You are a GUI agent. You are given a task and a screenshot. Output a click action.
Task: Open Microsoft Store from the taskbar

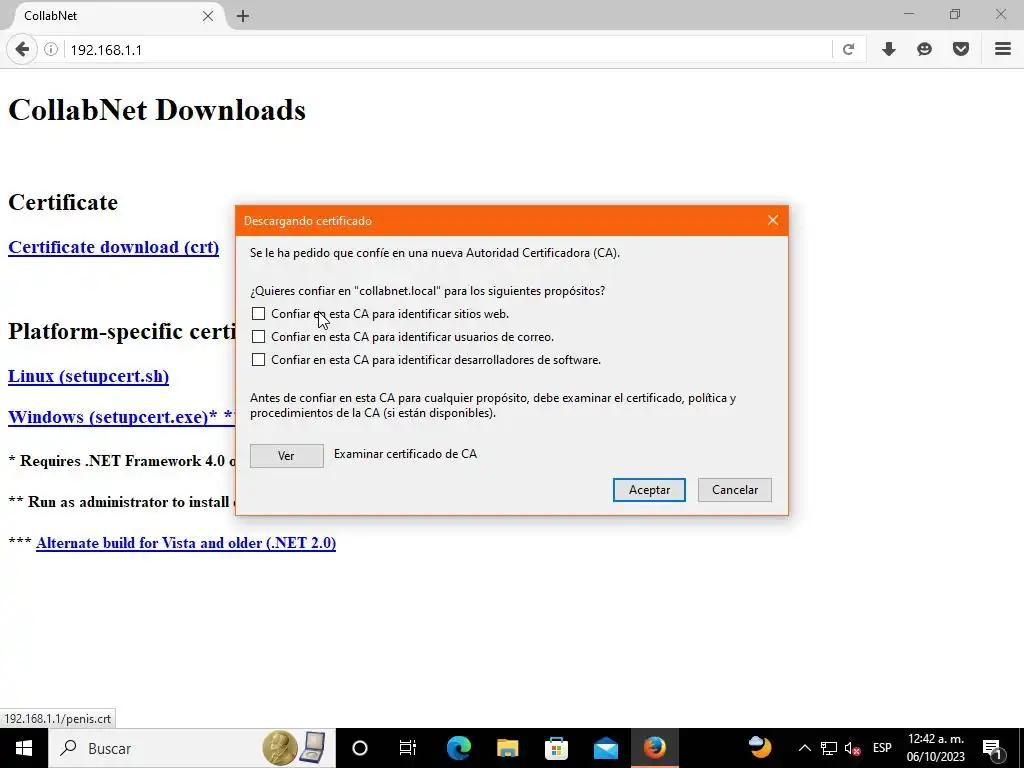(x=556, y=748)
